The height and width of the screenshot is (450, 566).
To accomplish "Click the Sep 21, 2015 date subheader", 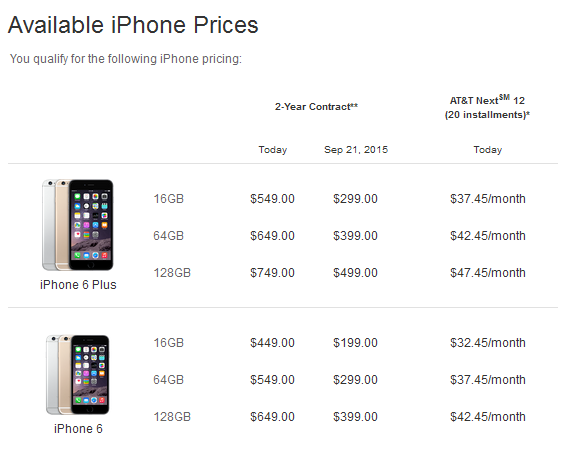I will (x=356, y=150).
